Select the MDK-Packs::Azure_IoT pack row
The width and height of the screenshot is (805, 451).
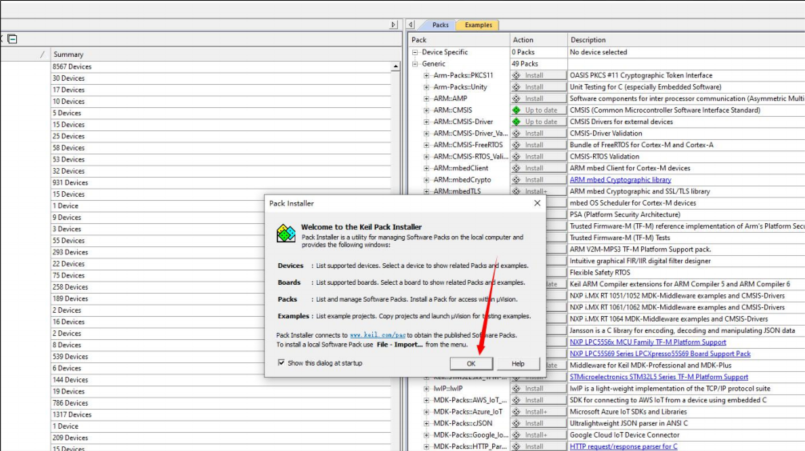pos(468,411)
